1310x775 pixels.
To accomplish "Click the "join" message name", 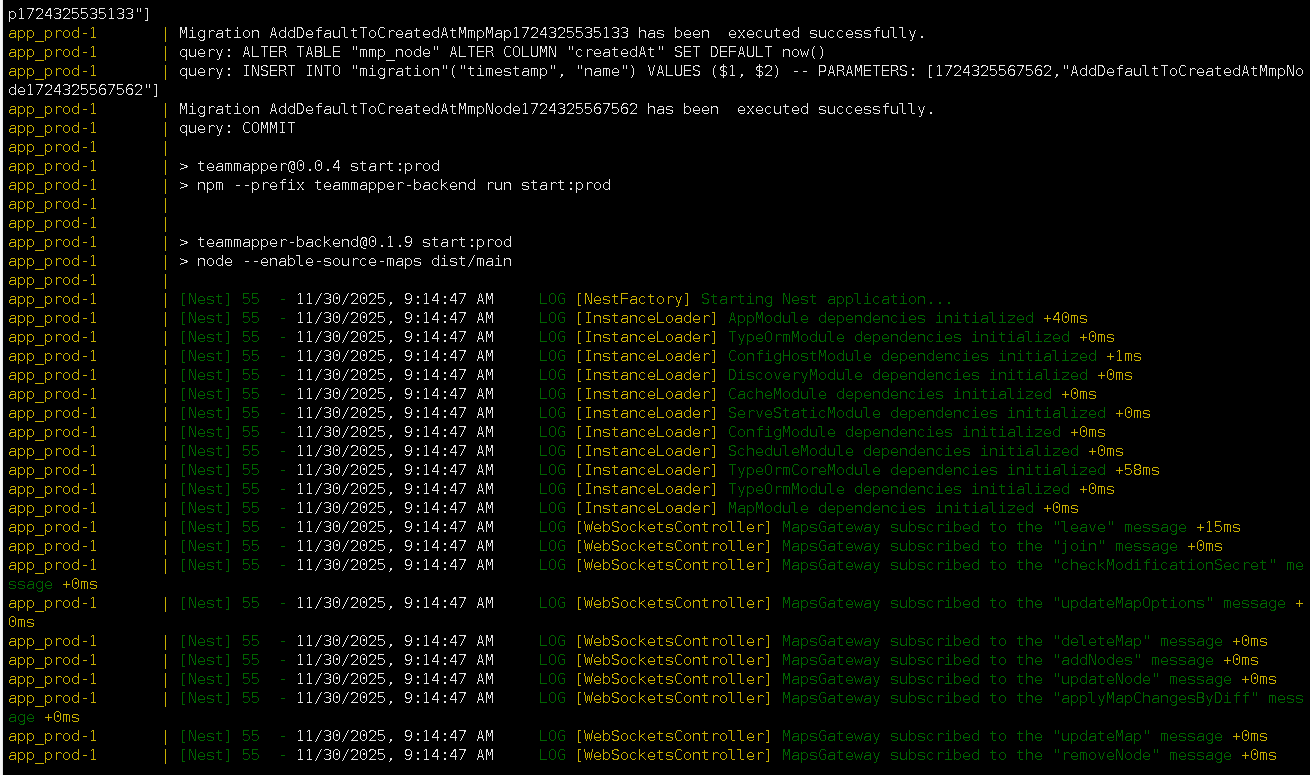I will [x=1079, y=546].
